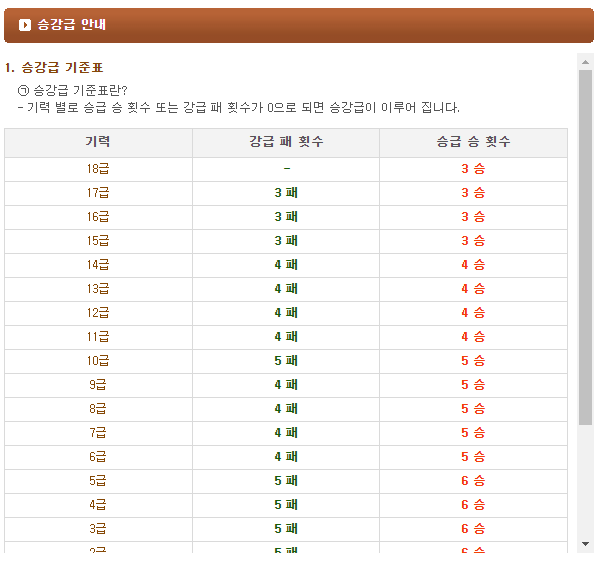Image resolution: width=596 pixels, height=561 pixels.
Task: Select the 14급 rank cell
Action: coord(98,265)
